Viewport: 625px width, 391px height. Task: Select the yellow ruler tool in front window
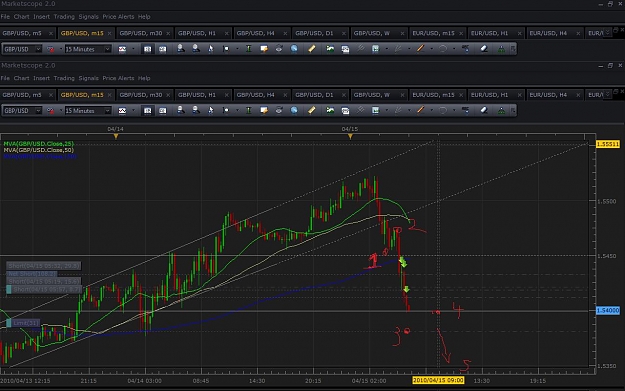[311, 110]
